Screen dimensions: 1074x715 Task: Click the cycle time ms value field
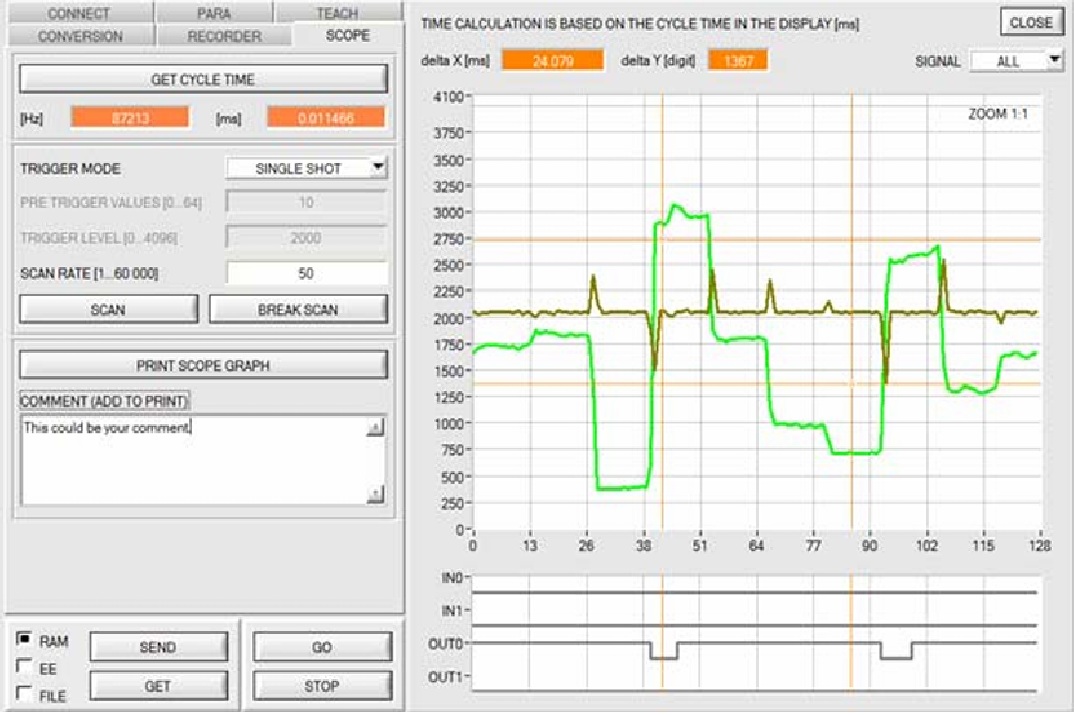pyautogui.click(x=326, y=117)
